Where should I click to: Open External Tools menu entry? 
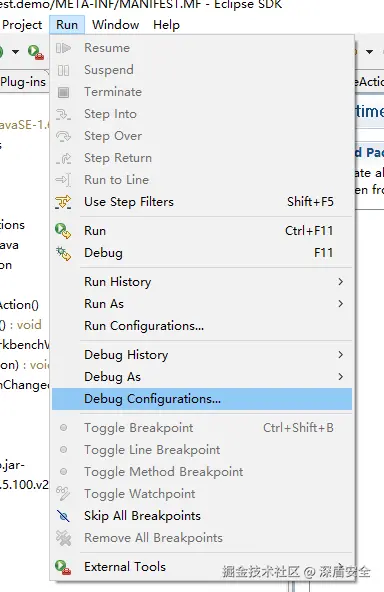tap(202, 567)
